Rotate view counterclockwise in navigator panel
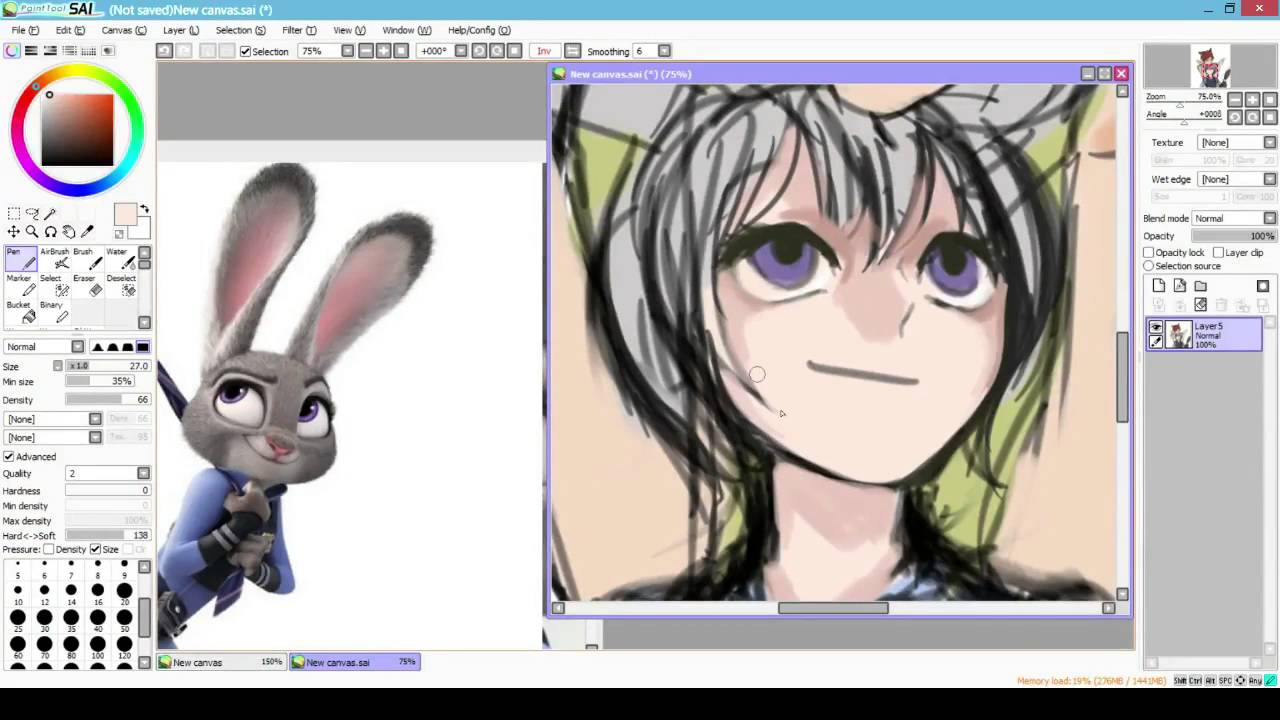The width and height of the screenshot is (1280, 720). [1235, 117]
